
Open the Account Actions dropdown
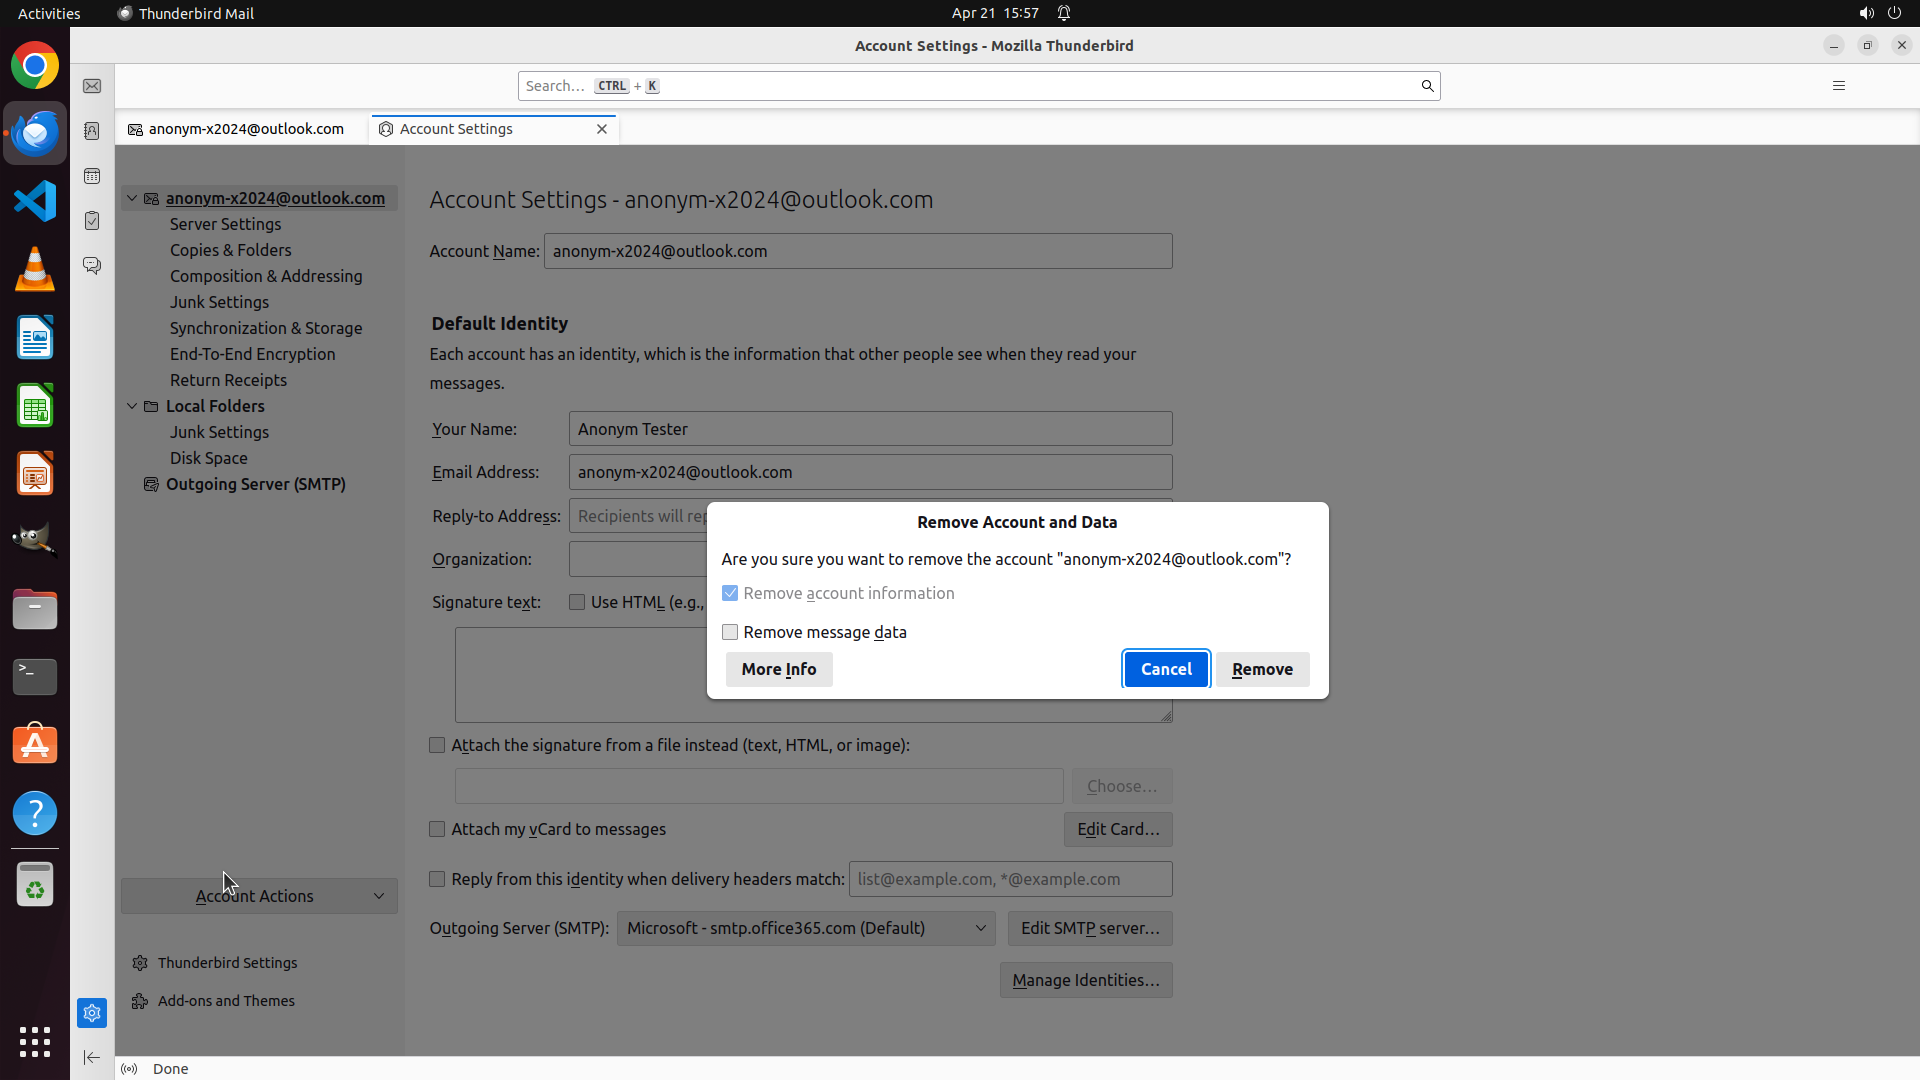pos(259,896)
